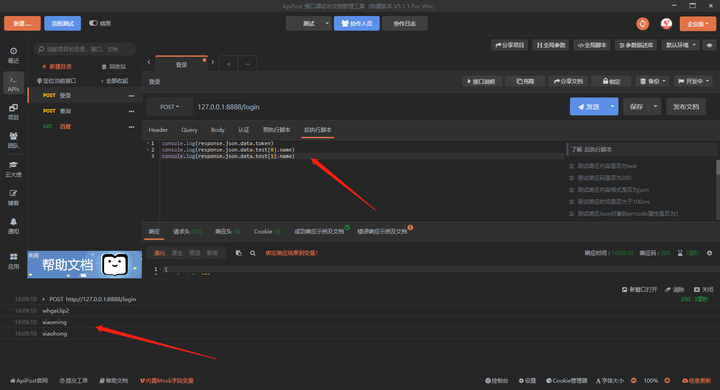Click the request URL input field
The height and width of the screenshot is (390, 720).
tap(378, 107)
